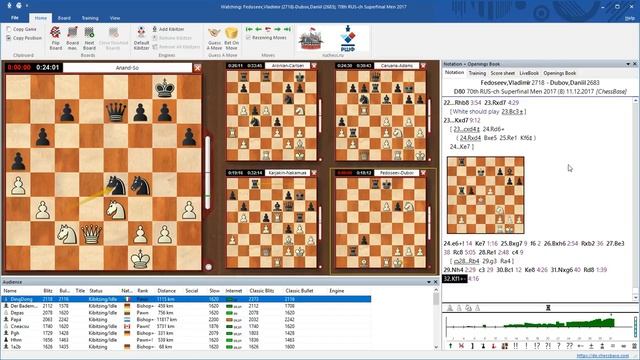Viewport: 640px width, 360px height.
Task: Click the diagram board in notation
Action: click(486, 195)
